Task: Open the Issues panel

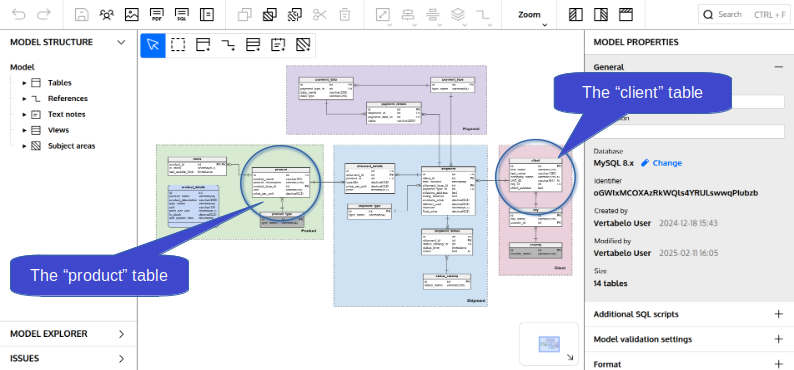Action: pyautogui.click(x=68, y=359)
